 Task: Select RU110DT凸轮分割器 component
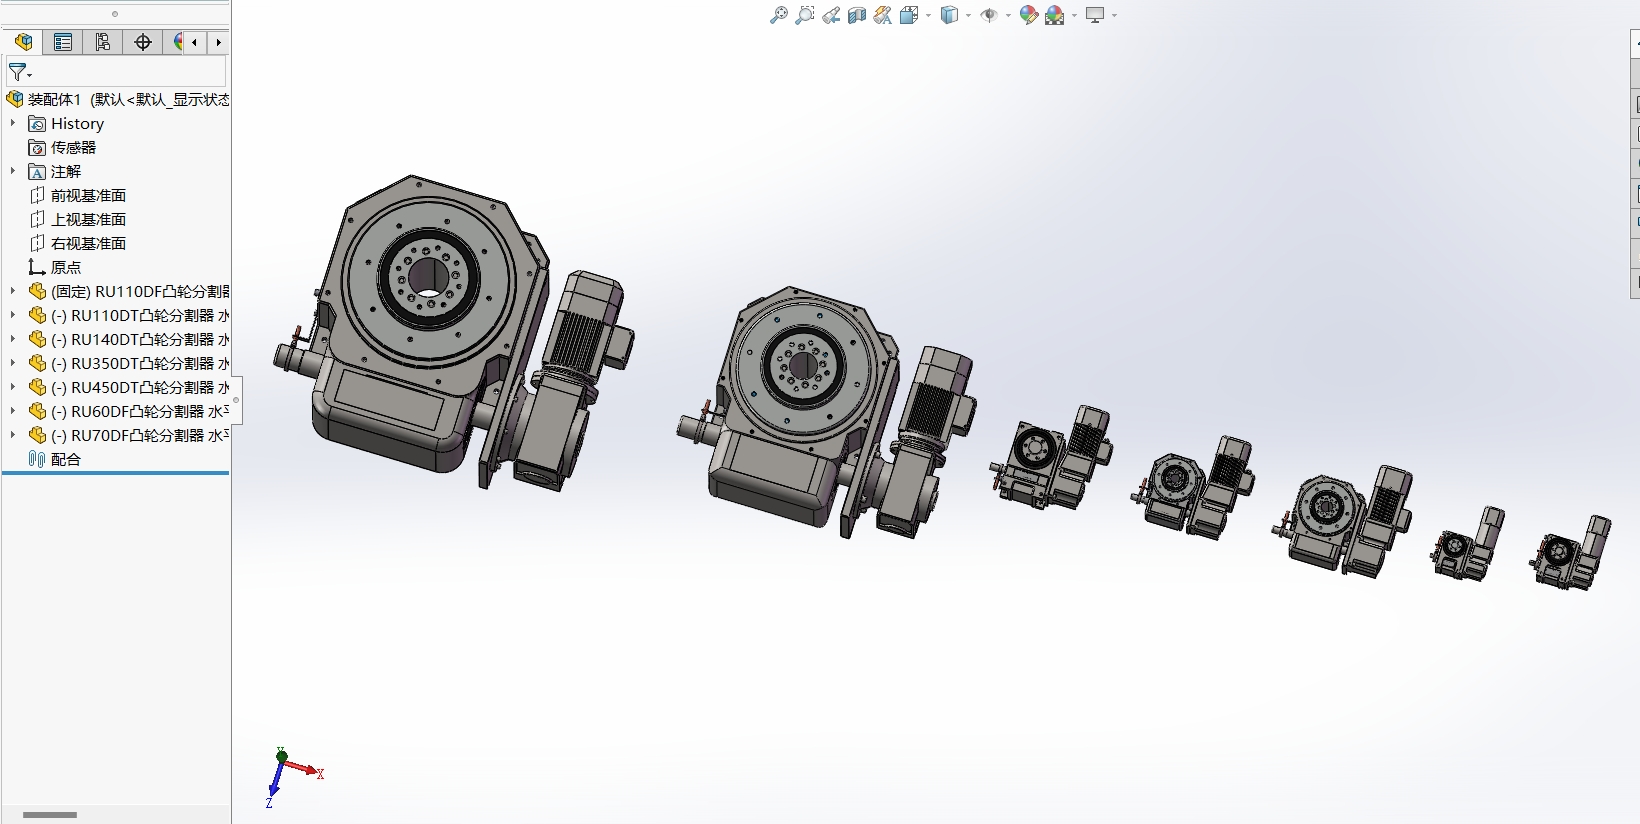click(x=140, y=315)
